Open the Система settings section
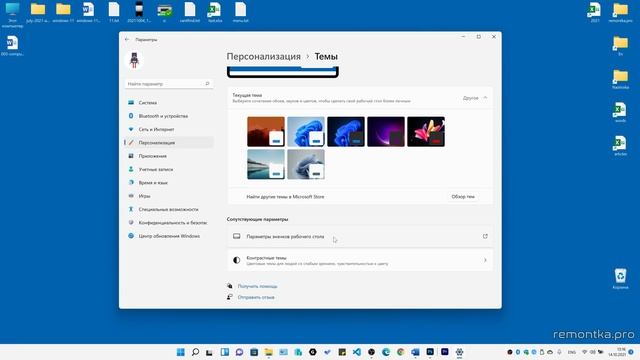 [169, 103]
